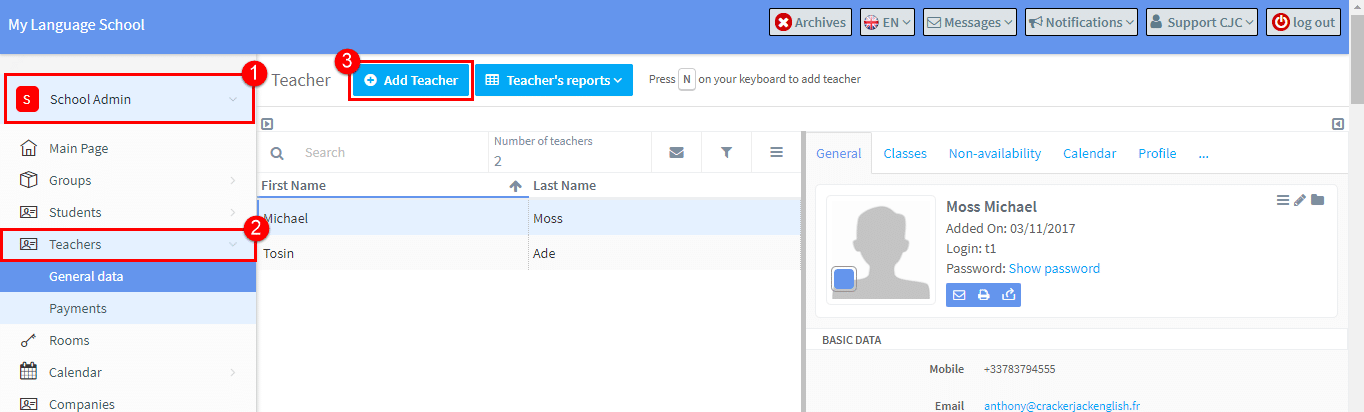Image resolution: width=1364 pixels, height=412 pixels.
Task: Click the teacher email address link
Action: [1062, 406]
